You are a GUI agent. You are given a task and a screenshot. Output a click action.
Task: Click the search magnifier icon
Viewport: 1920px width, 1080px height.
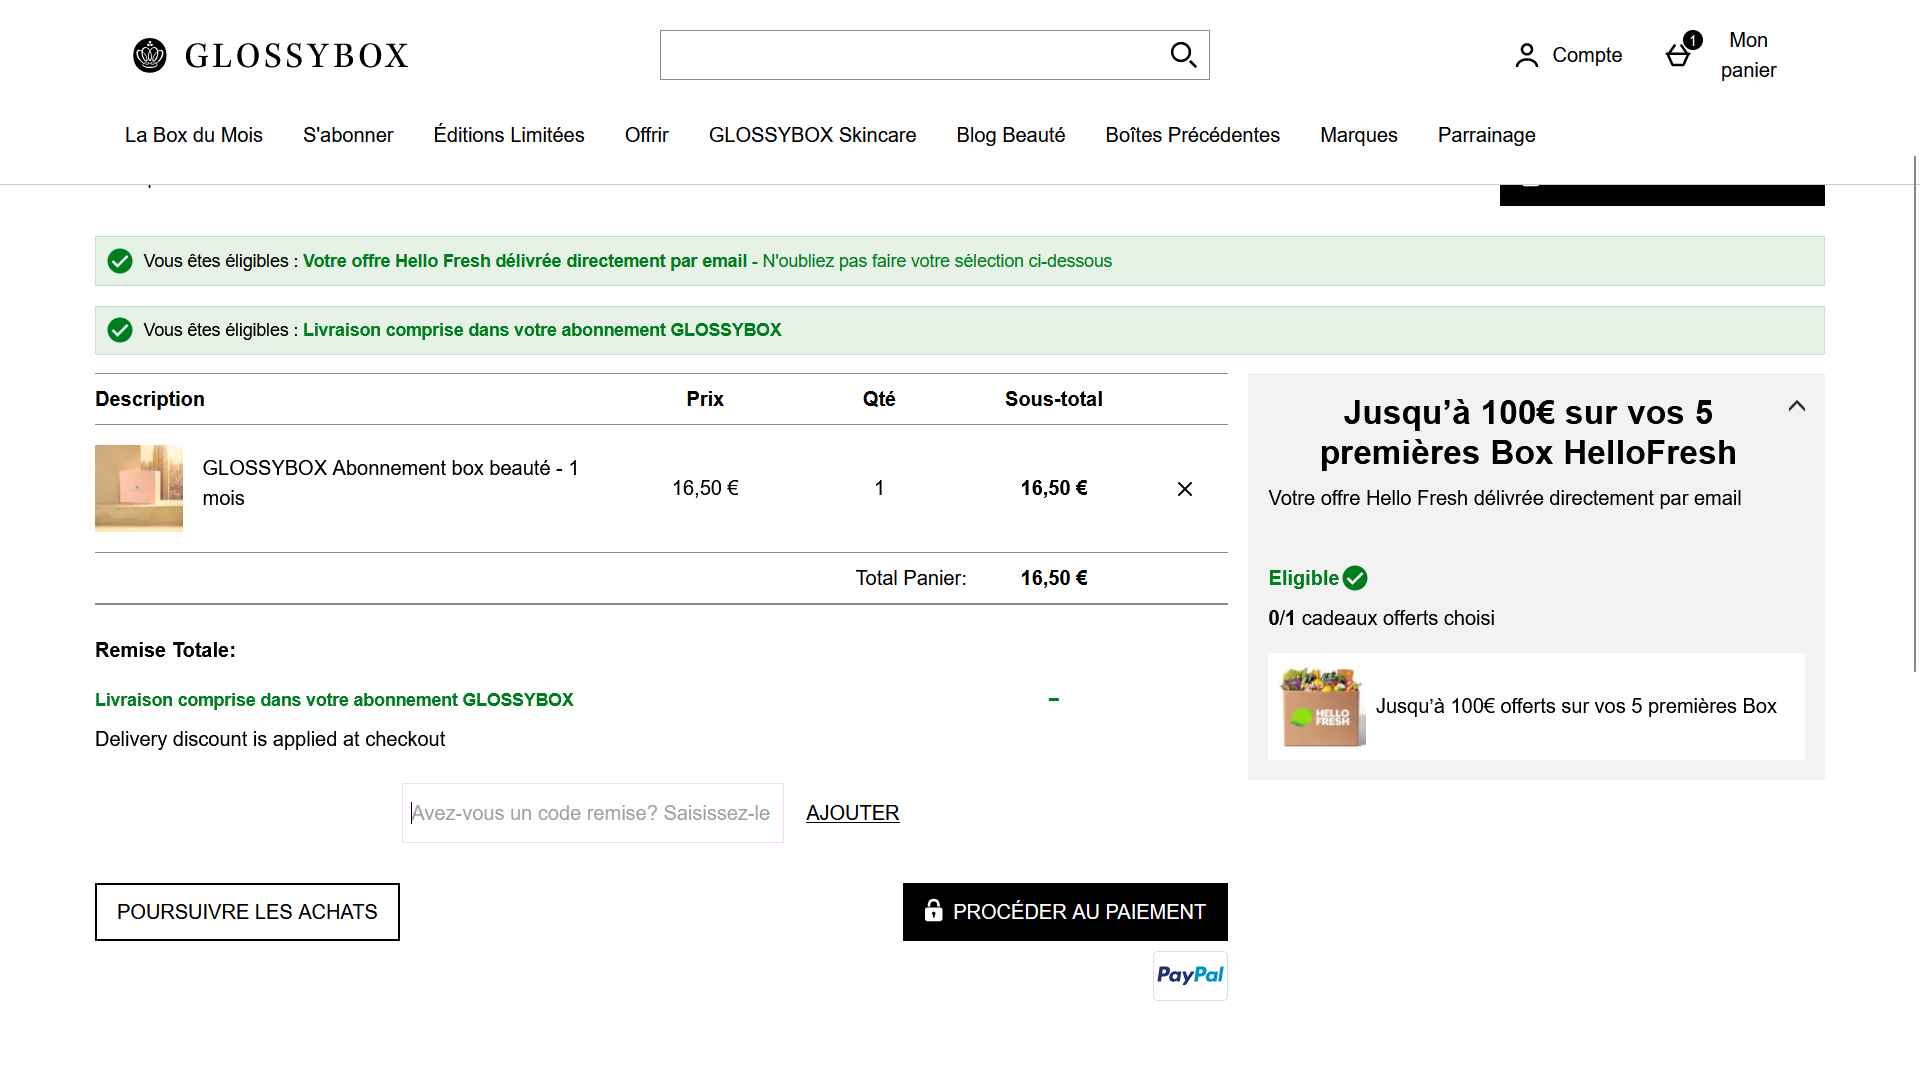coord(1183,55)
